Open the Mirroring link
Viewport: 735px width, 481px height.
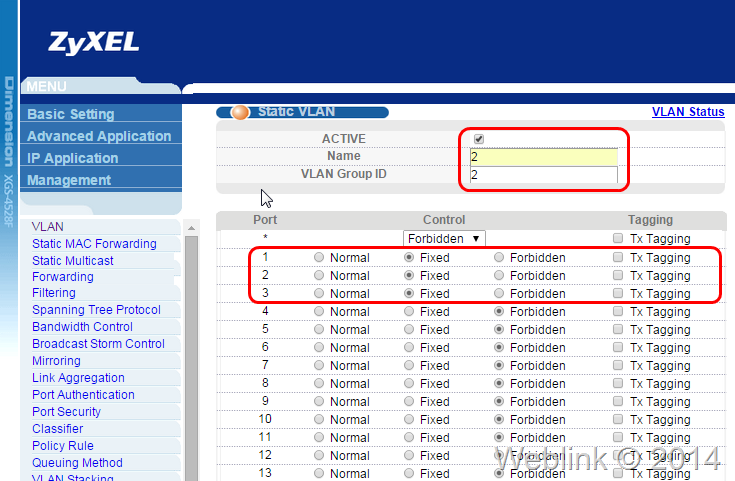click(x=56, y=361)
